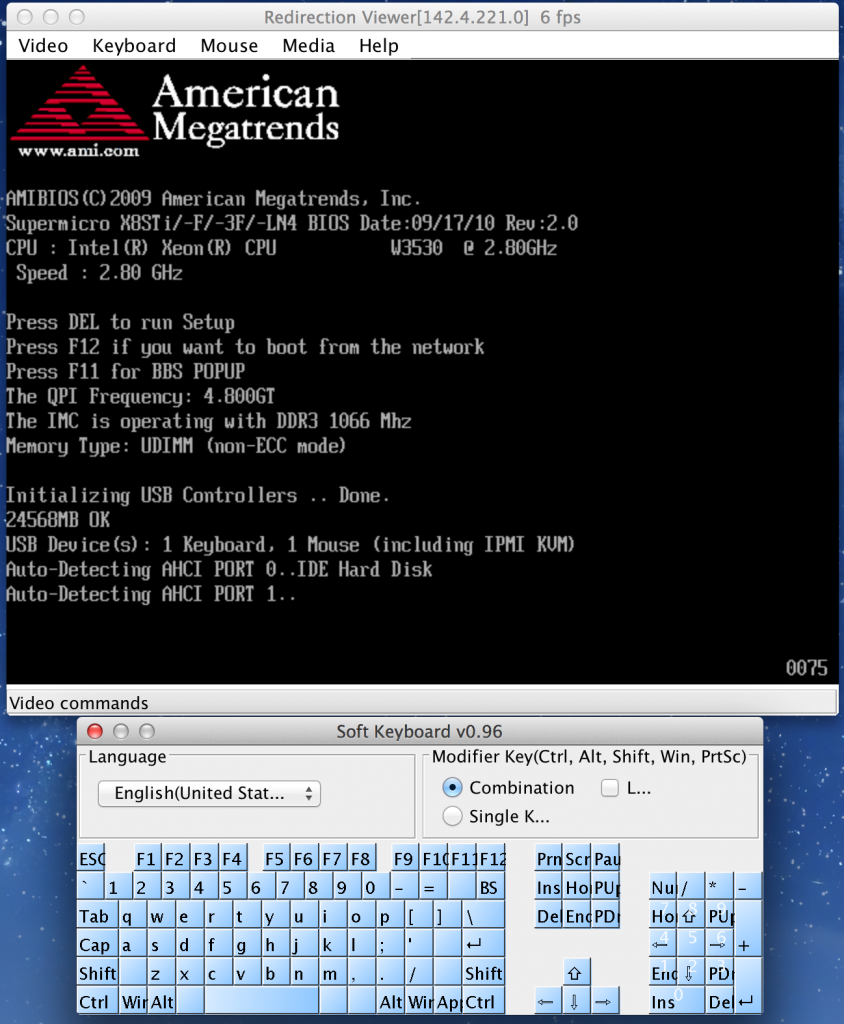Click the left Alt soft key

click(163, 1001)
